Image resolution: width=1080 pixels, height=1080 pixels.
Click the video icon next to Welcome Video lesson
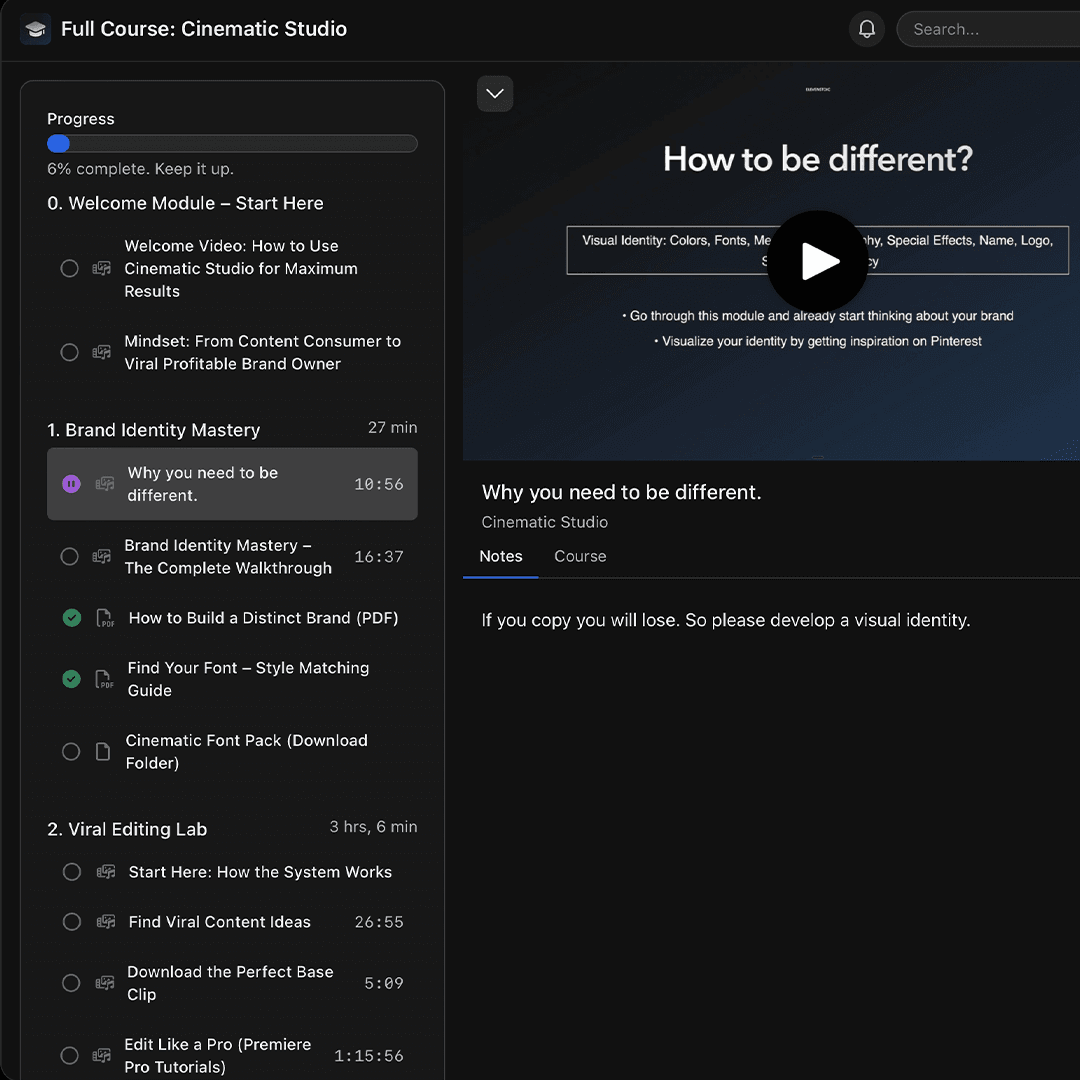pos(101,268)
